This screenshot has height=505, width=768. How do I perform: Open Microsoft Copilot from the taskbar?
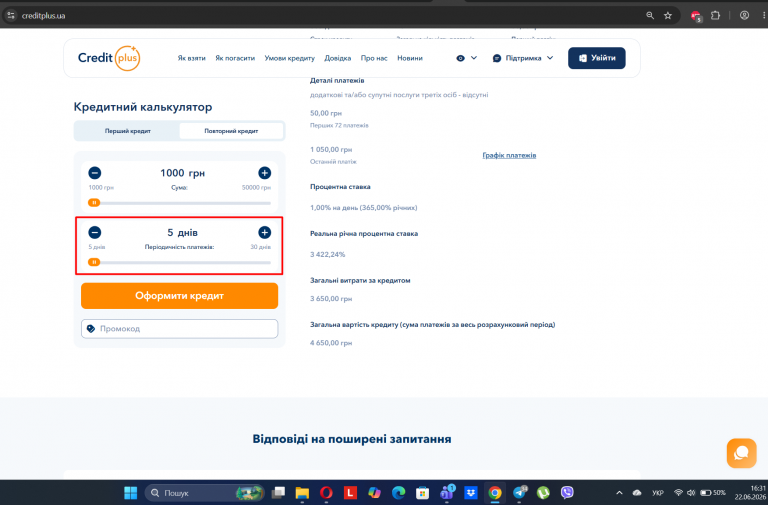point(374,493)
